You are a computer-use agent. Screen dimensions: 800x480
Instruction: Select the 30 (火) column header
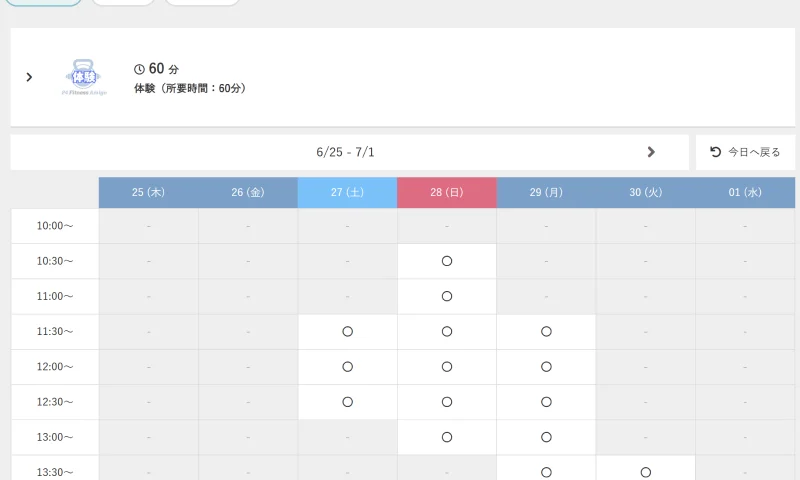tap(645, 192)
